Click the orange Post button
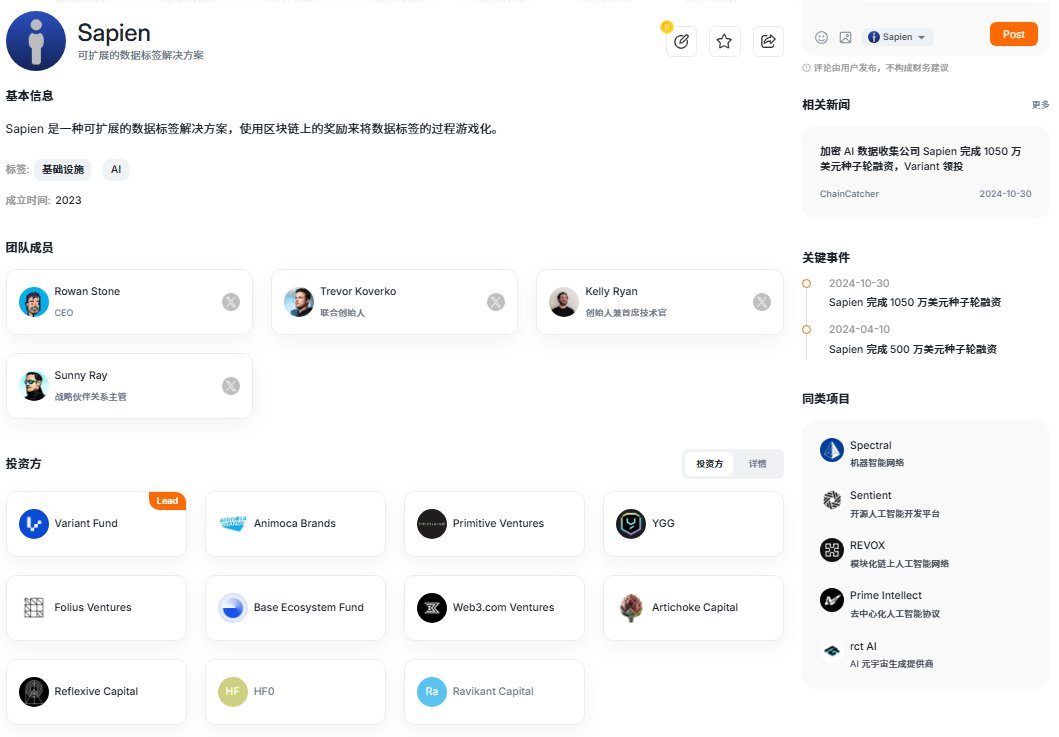The height and width of the screenshot is (737, 1059). tap(1014, 34)
